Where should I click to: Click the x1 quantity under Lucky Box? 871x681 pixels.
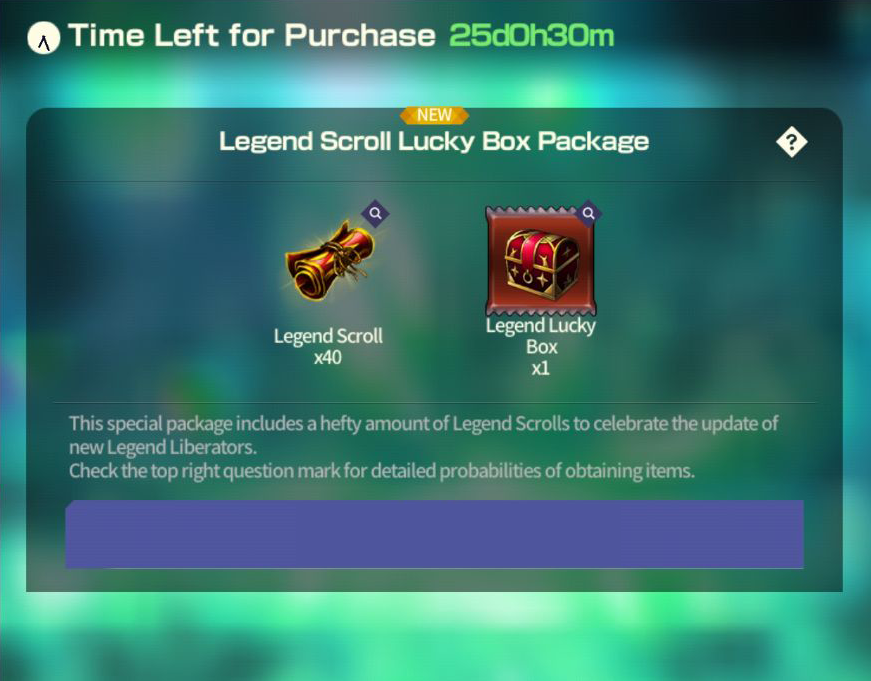pyautogui.click(x=540, y=368)
